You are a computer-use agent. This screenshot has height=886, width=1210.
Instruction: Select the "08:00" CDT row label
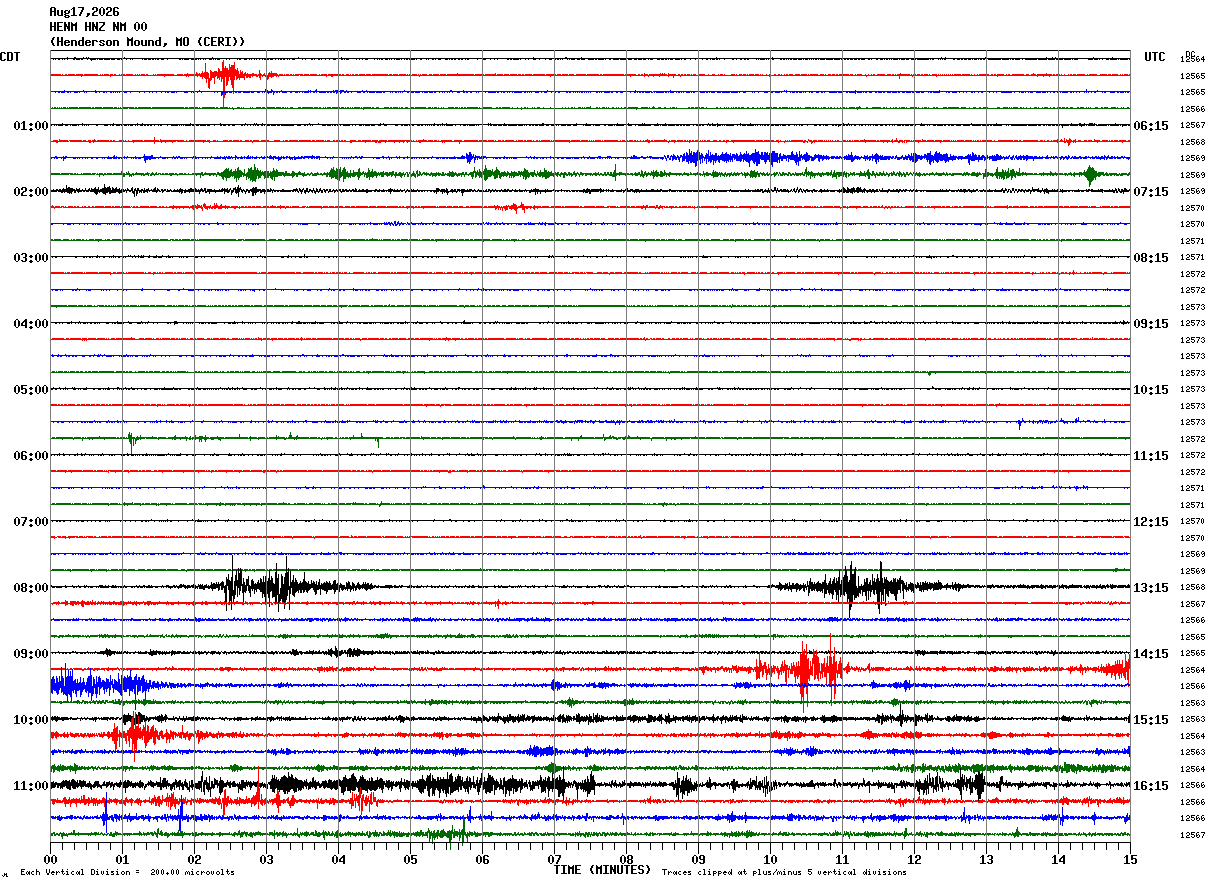(31, 588)
